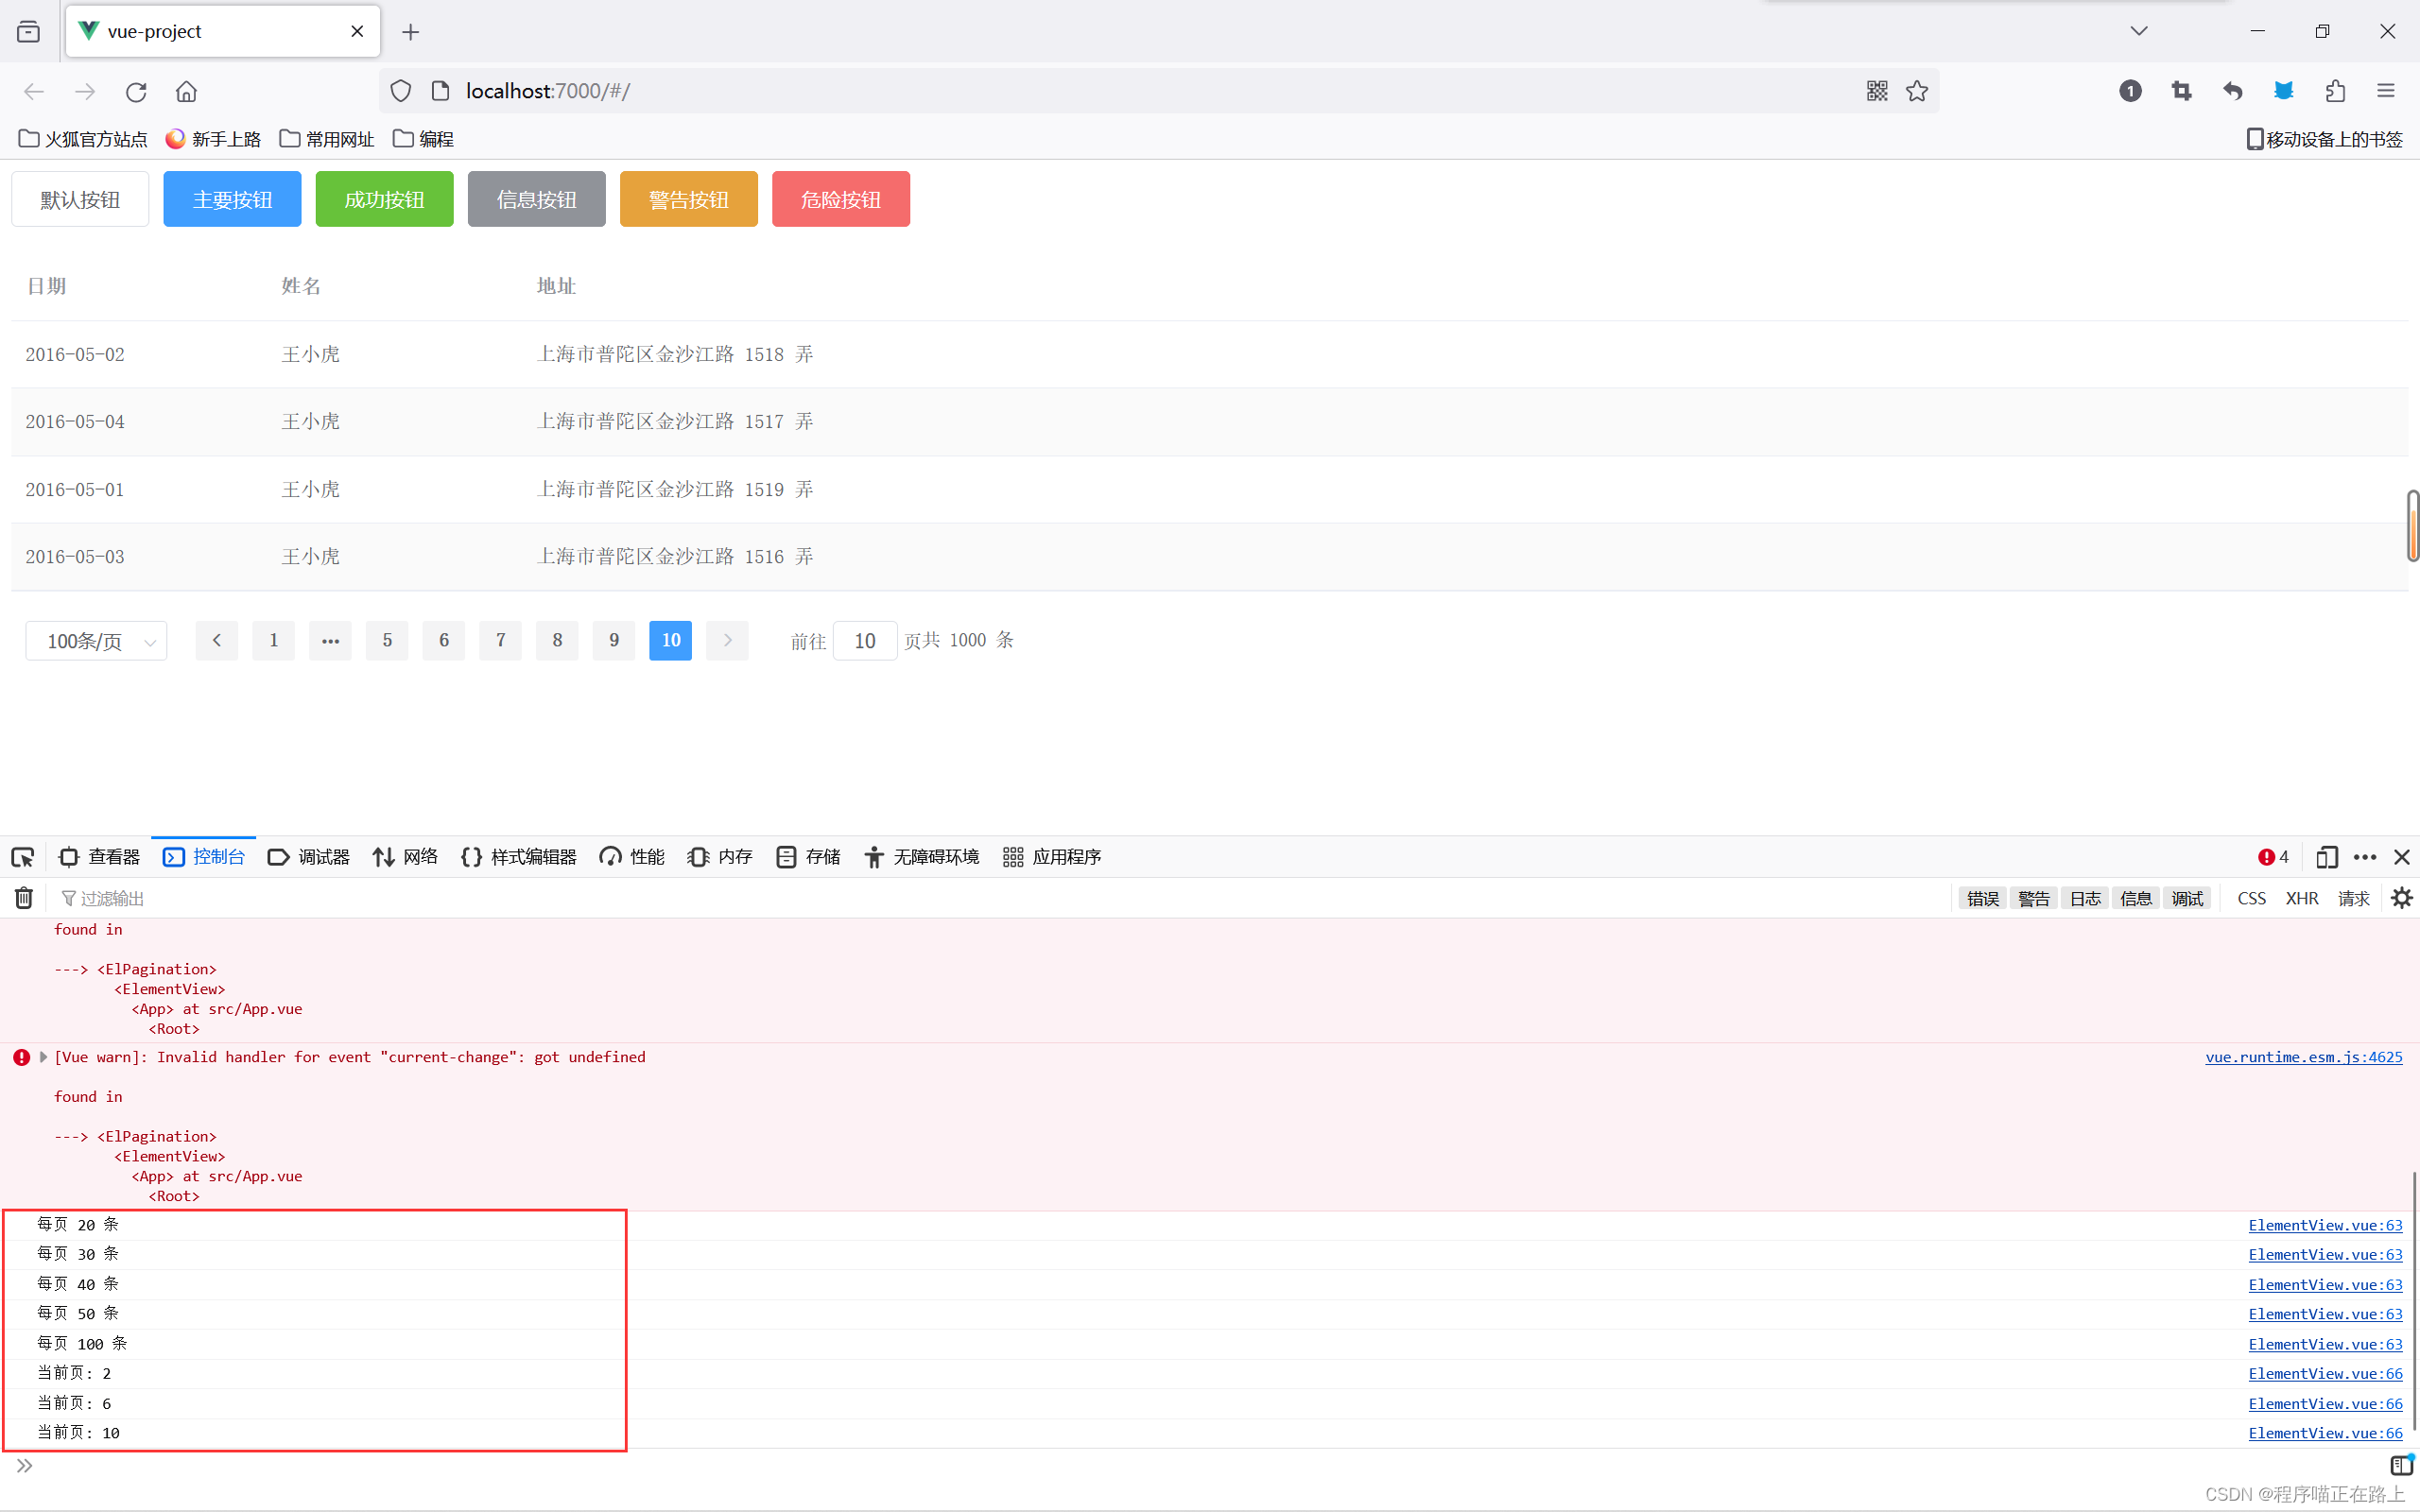The height and width of the screenshot is (1512, 2420).
Task: Open a new browser tab
Action: point(410,32)
